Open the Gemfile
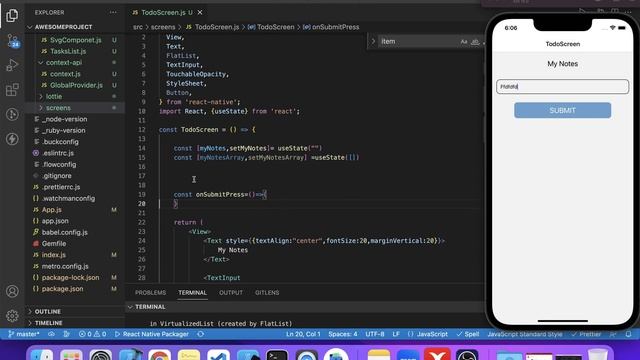Screen dimensions: 640x360 [x=53, y=244]
